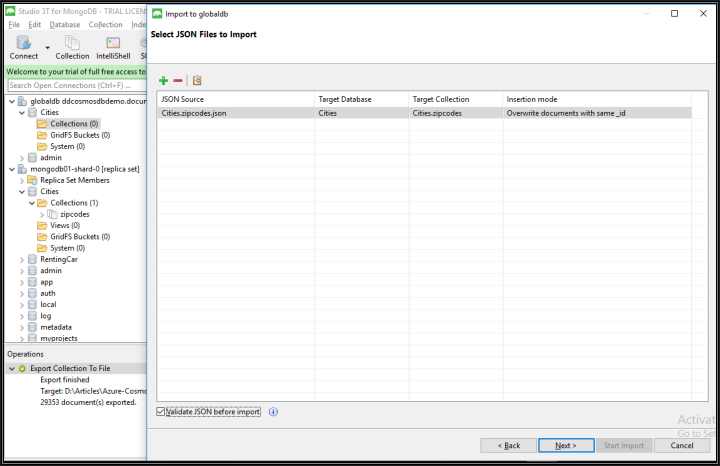Click the Back button
The image size is (720, 466).
point(508,445)
